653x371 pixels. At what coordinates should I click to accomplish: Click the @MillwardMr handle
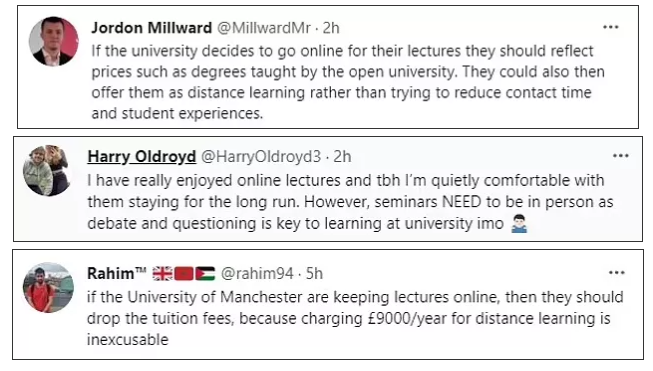tap(264, 28)
